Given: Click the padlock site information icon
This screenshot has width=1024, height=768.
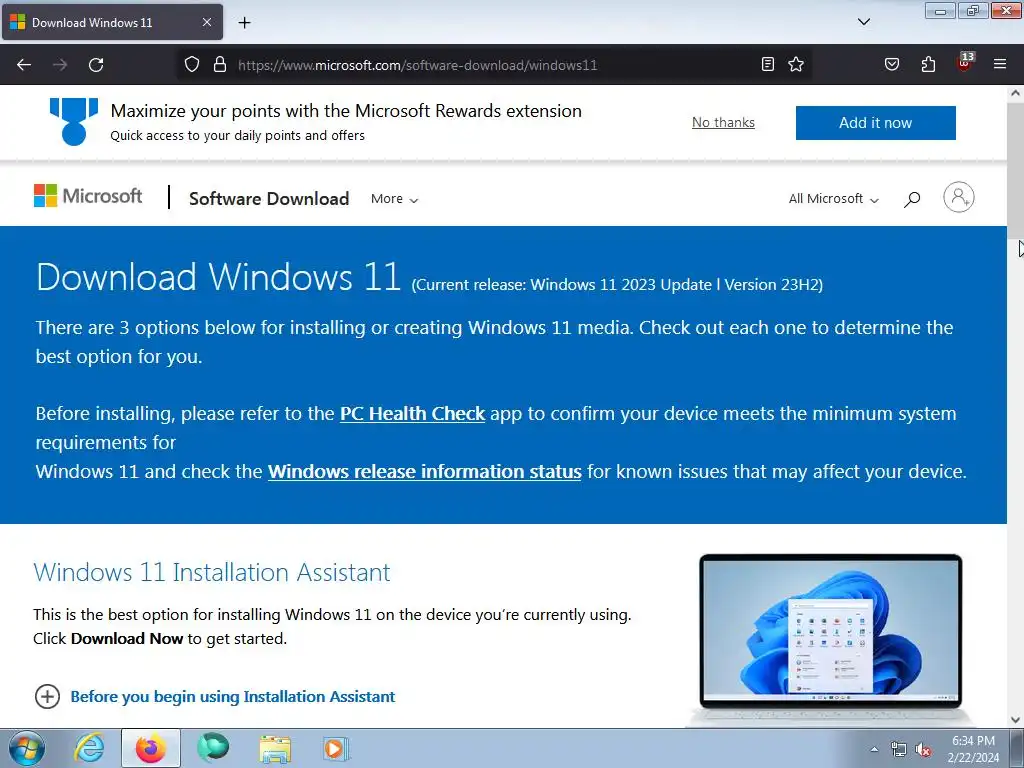Looking at the screenshot, I should coord(220,64).
